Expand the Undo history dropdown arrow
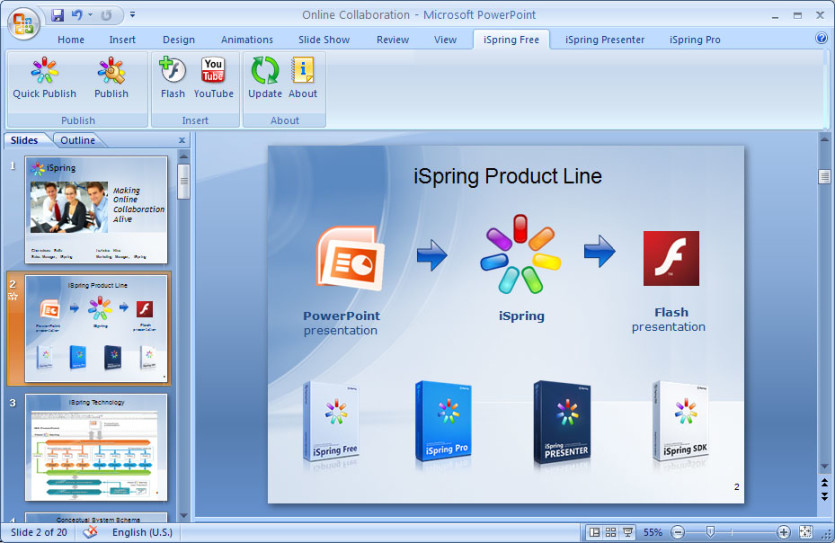The width and height of the screenshot is (835, 543). click(90, 15)
